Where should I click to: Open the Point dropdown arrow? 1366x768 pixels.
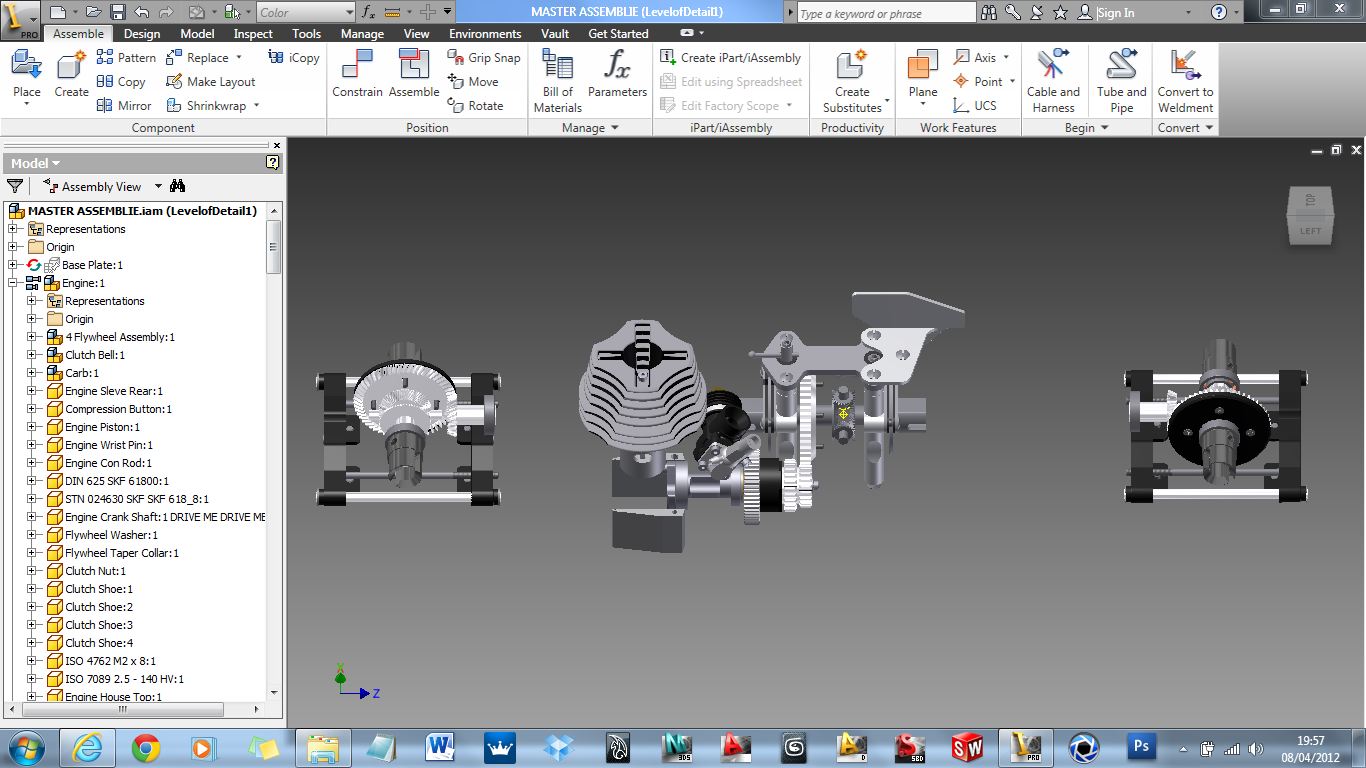click(1012, 82)
